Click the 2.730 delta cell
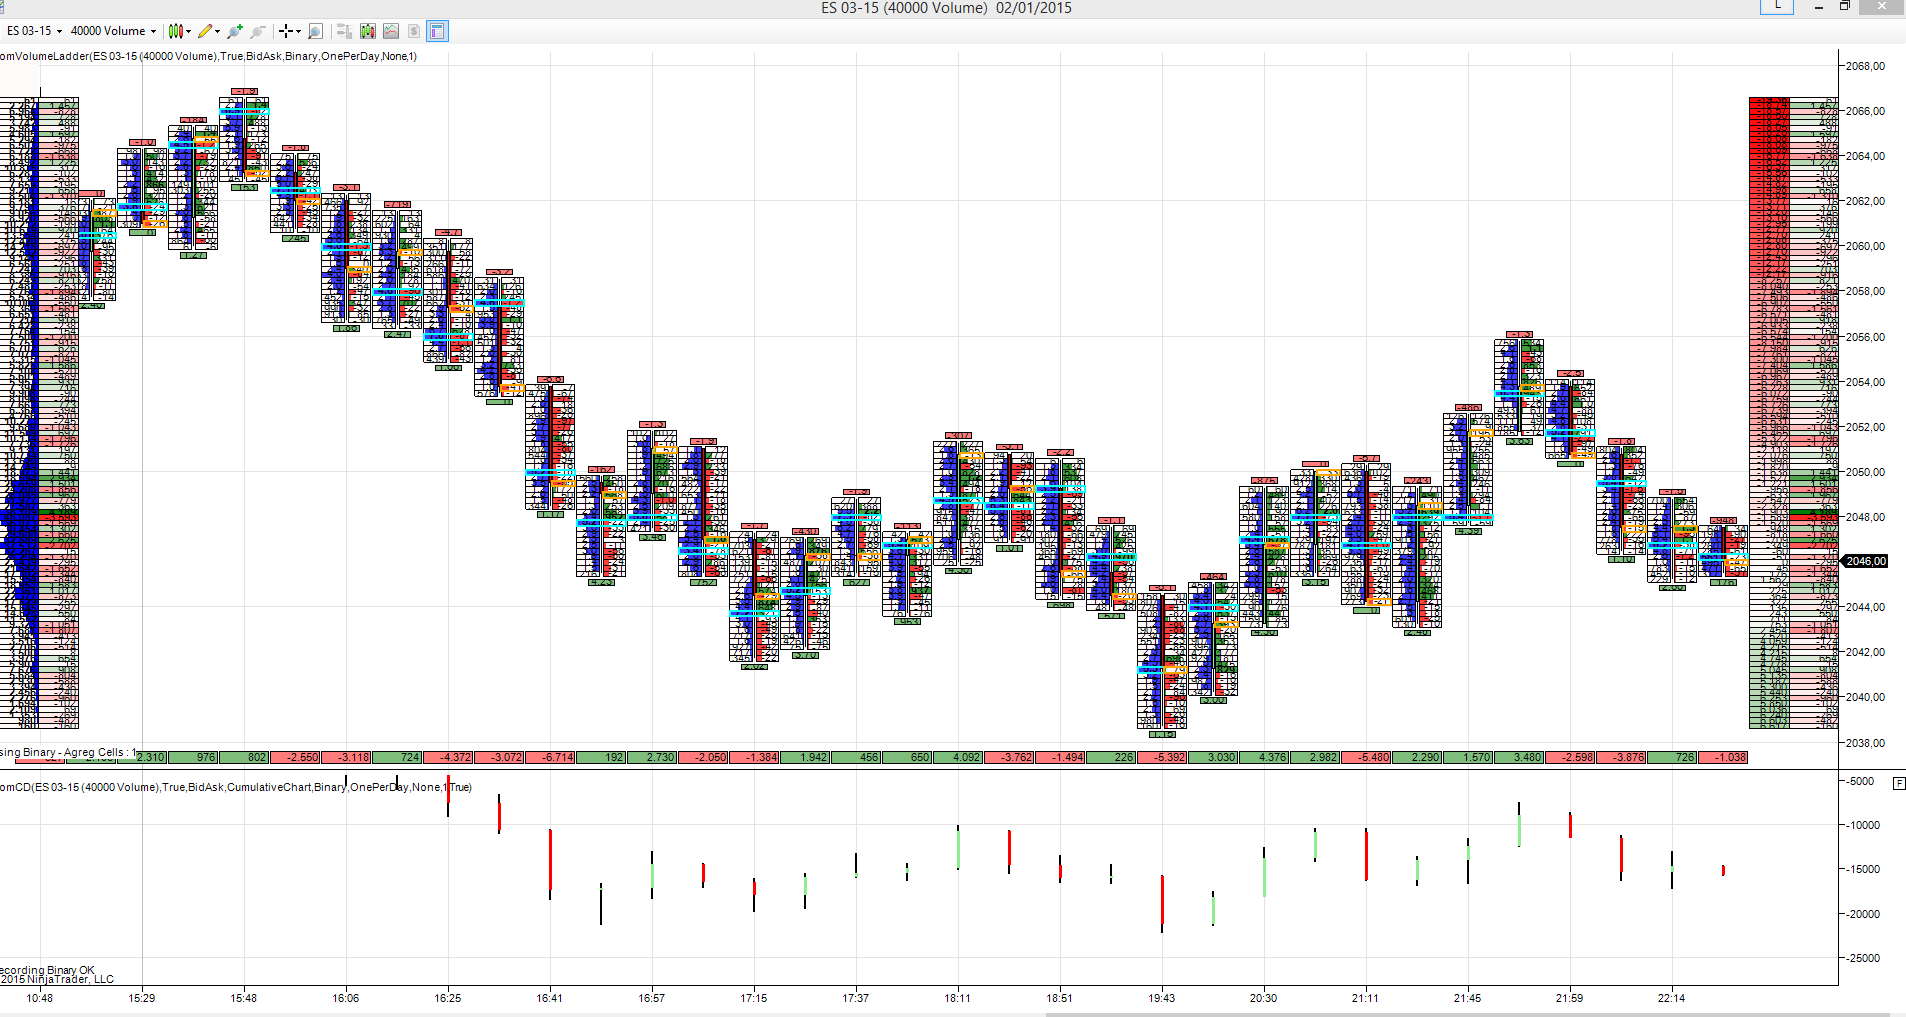This screenshot has height=1017, width=1906. click(652, 757)
